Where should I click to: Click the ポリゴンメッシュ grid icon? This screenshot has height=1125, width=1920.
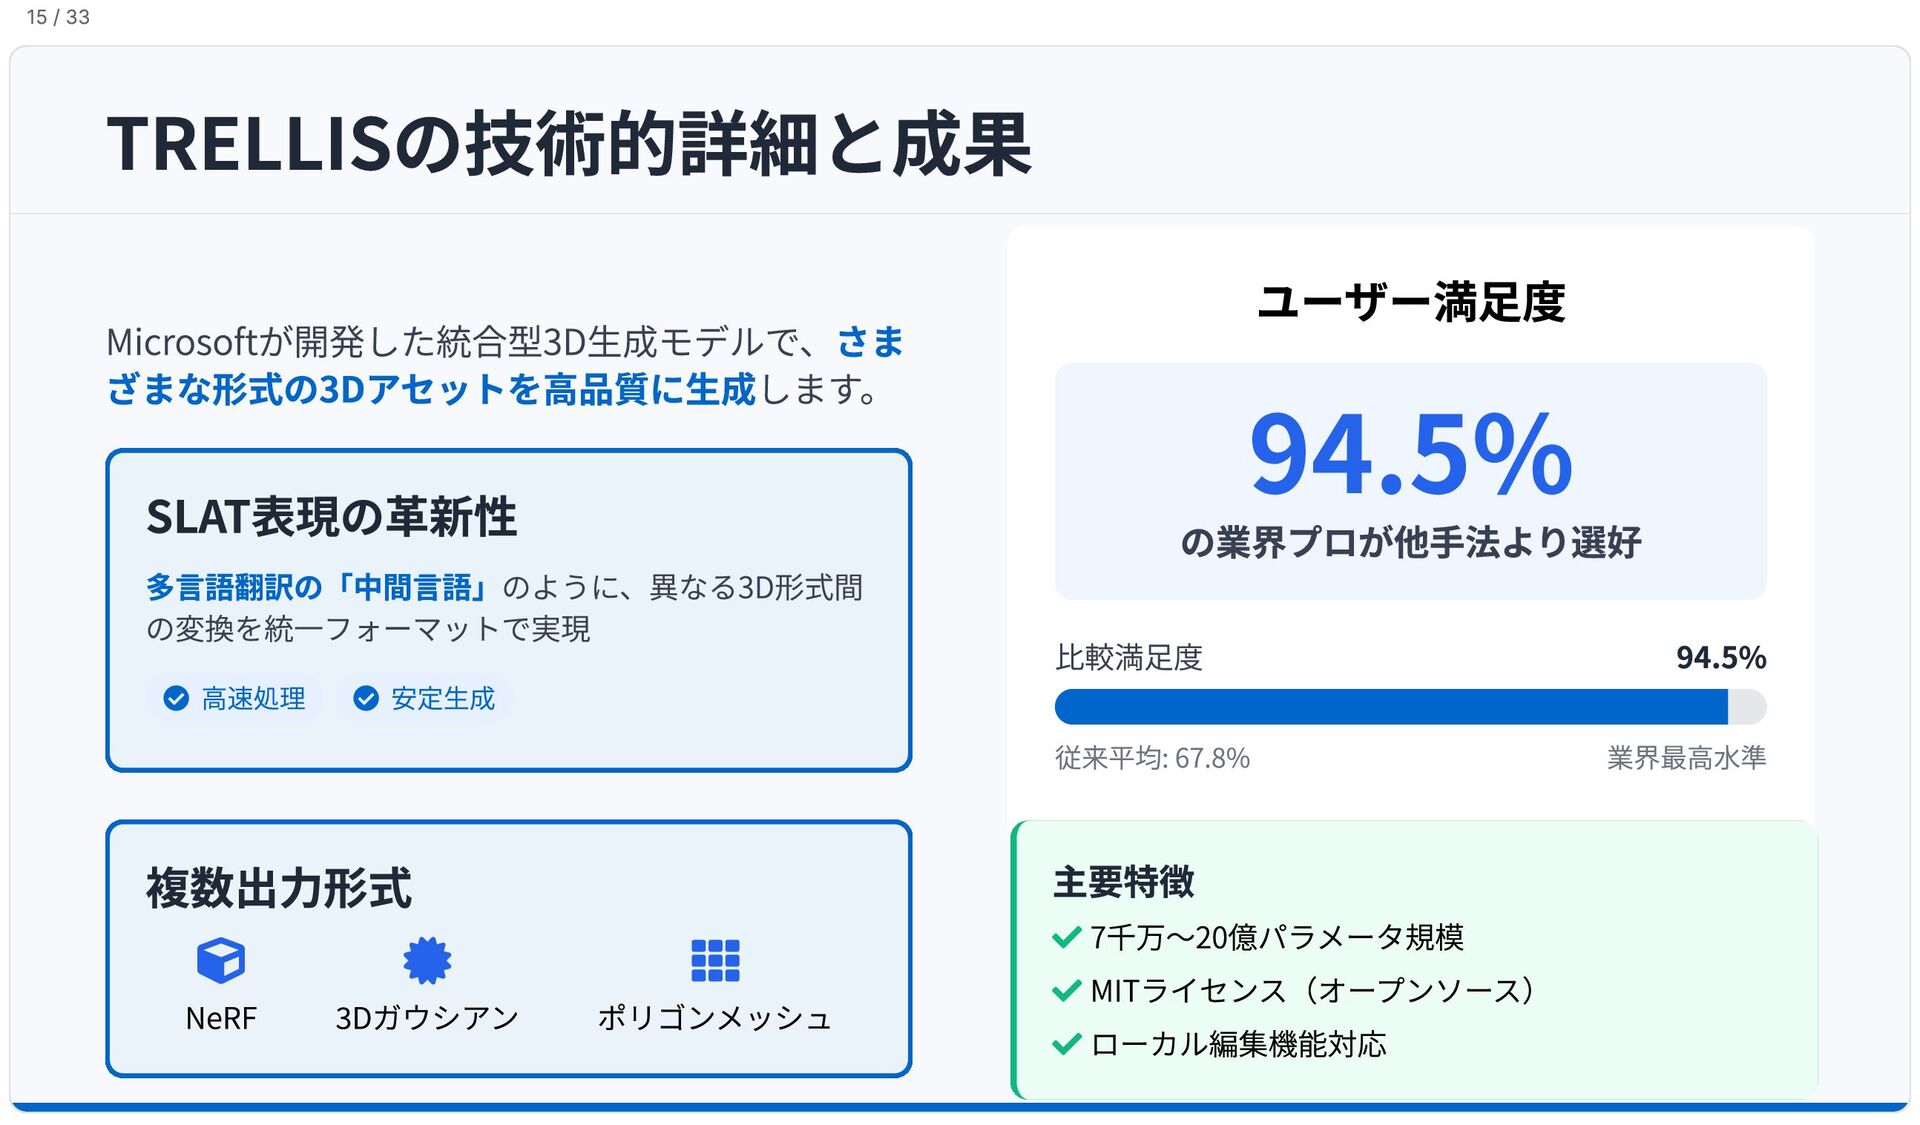(x=715, y=961)
